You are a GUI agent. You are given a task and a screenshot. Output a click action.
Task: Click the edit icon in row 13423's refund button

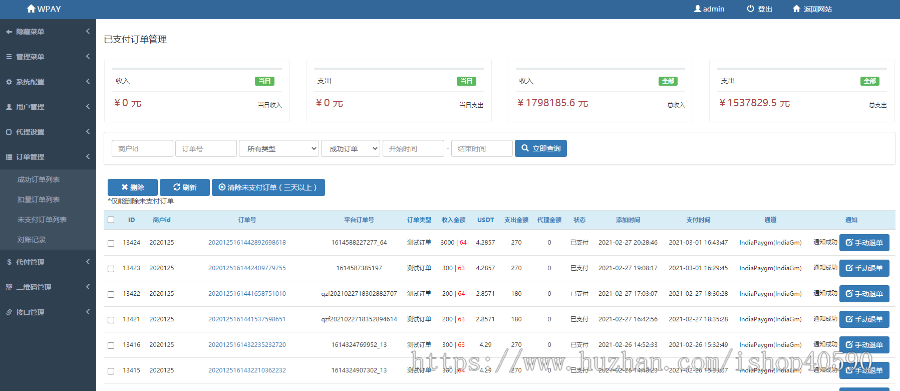[x=849, y=269]
